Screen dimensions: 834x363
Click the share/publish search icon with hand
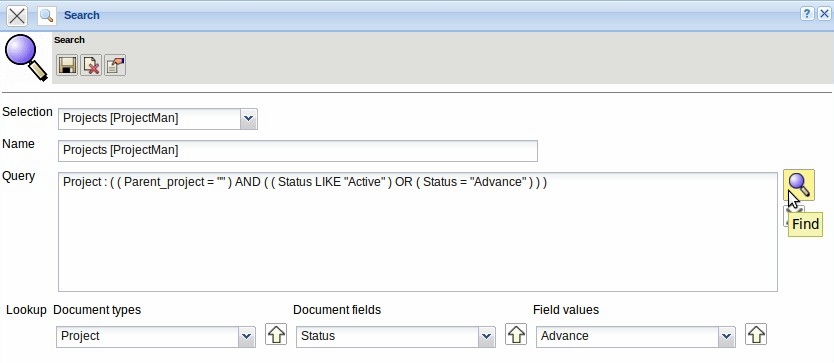coord(115,65)
